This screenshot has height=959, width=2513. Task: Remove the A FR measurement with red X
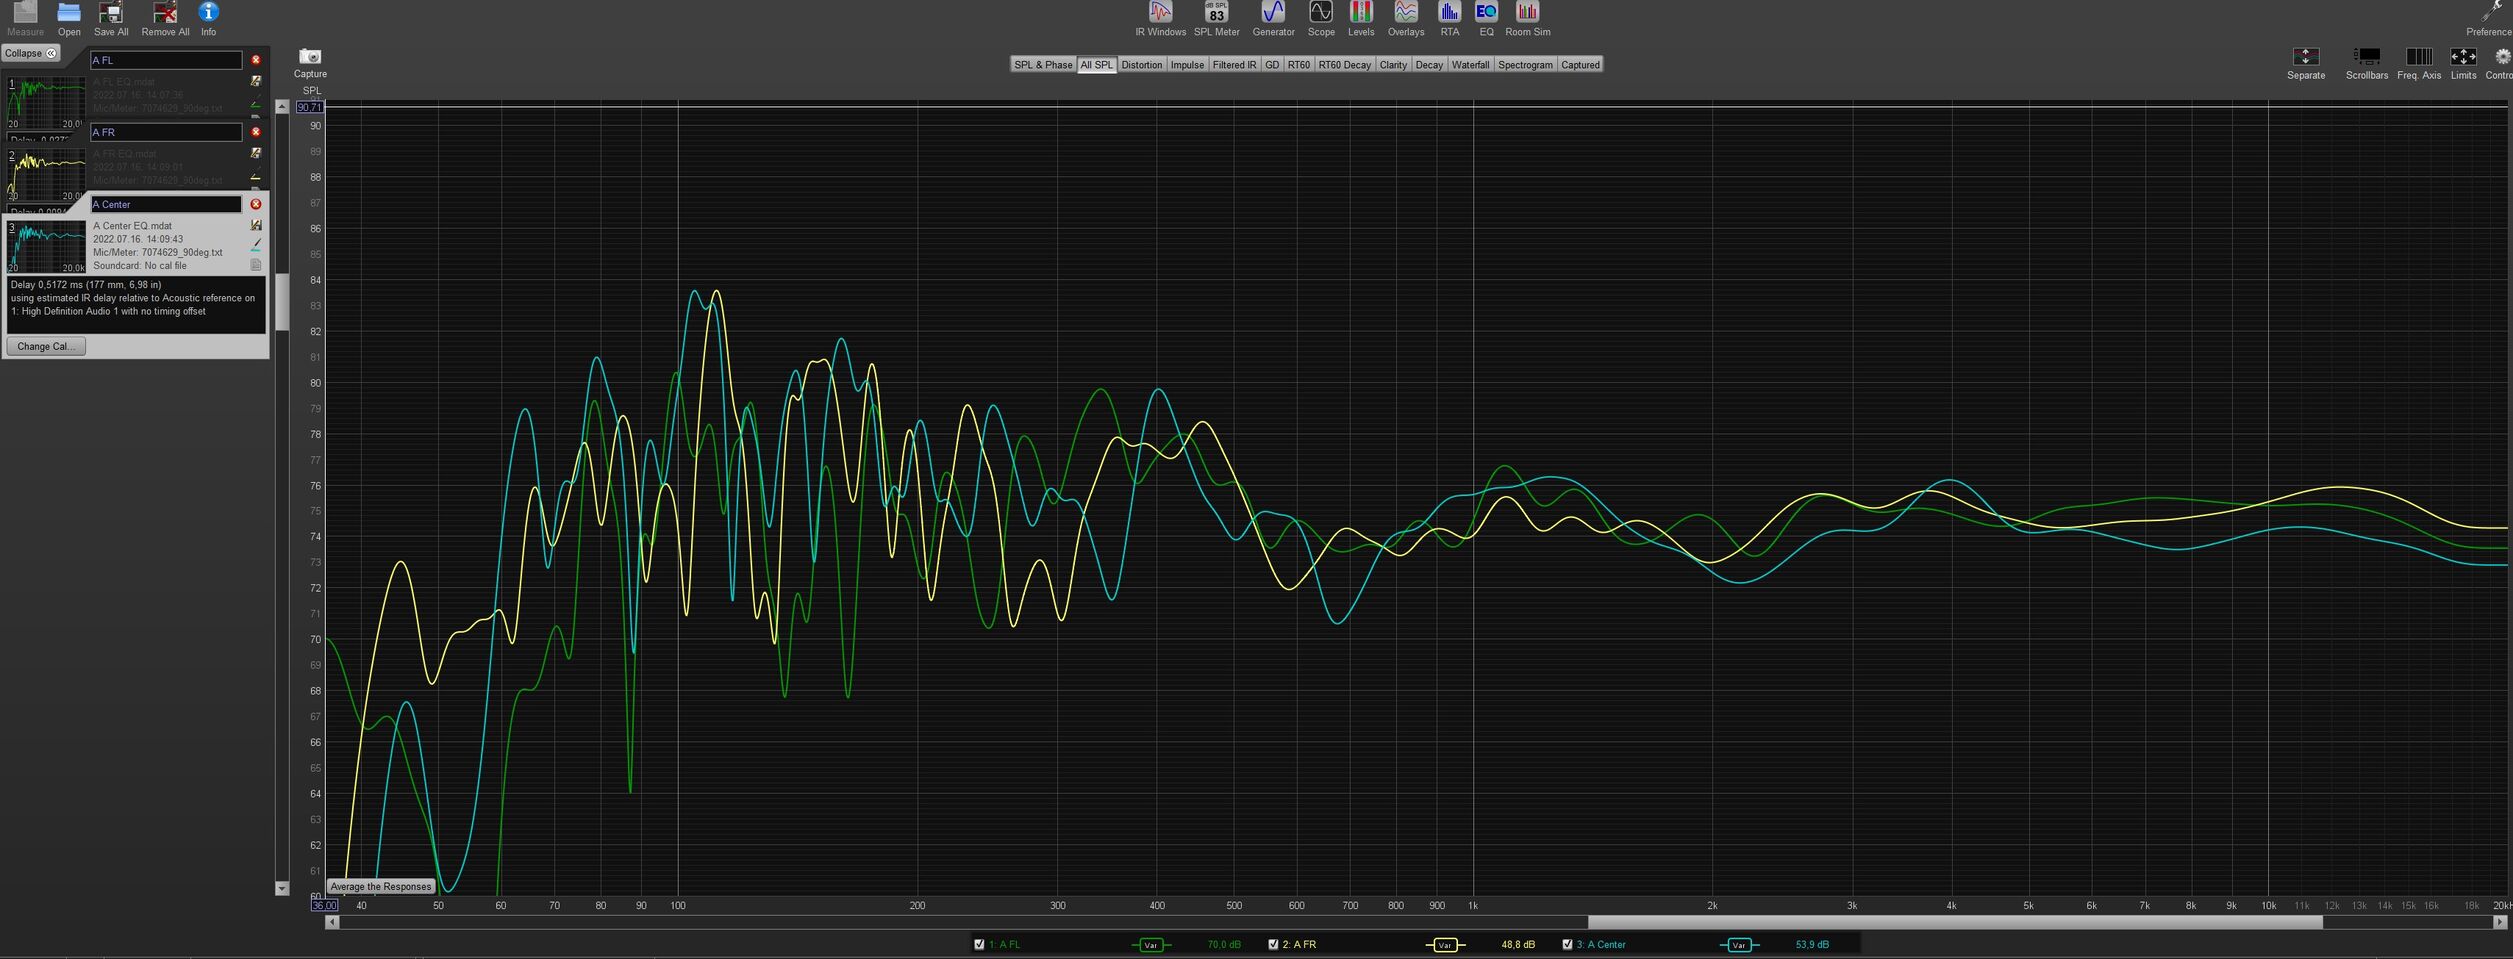(x=255, y=132)
